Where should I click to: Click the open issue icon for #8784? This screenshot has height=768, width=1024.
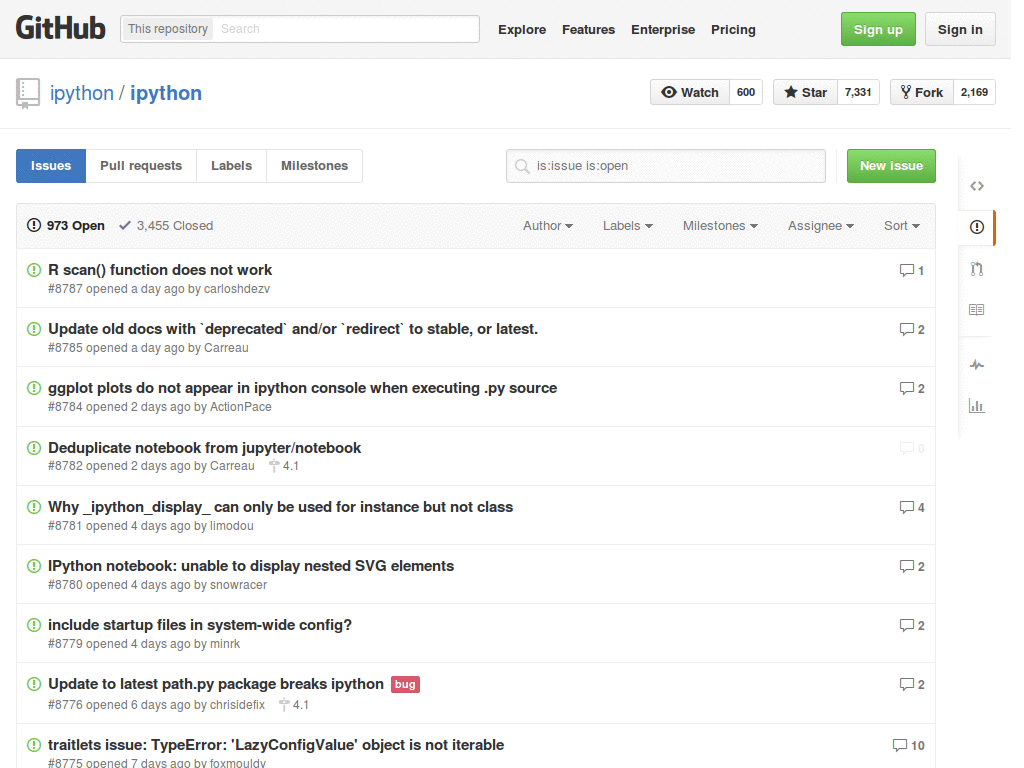(x=34, y=388)
